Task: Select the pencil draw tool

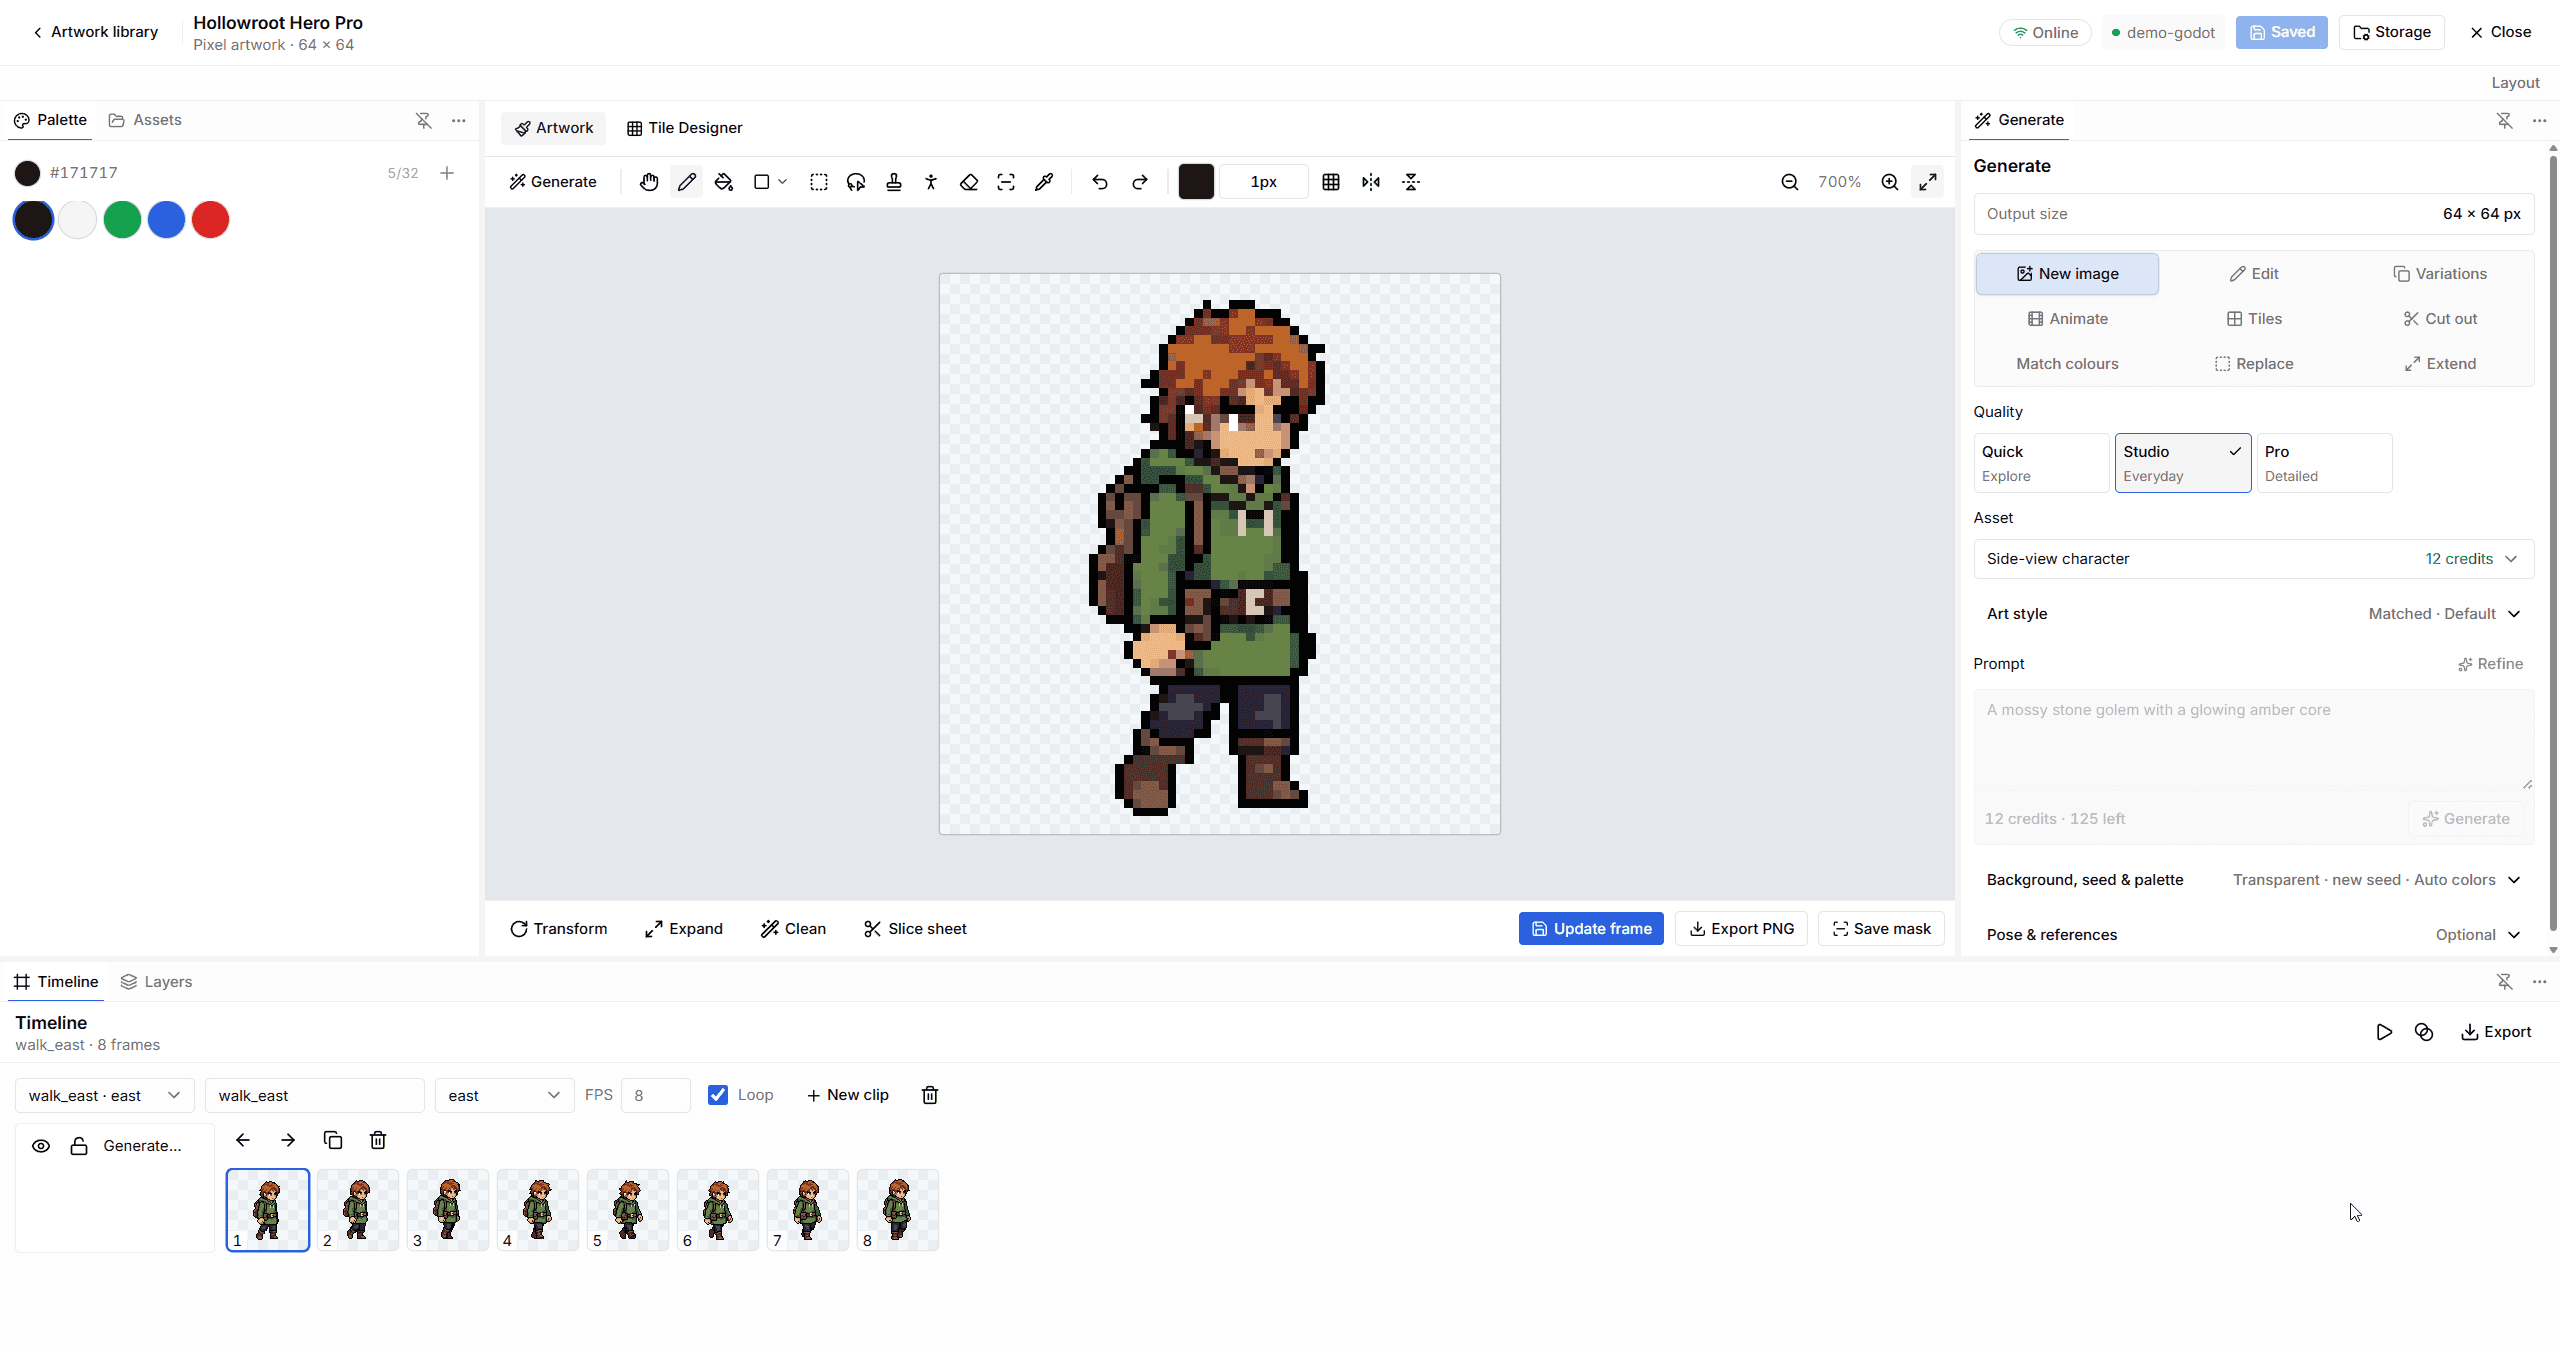Action: coord(687,182)
